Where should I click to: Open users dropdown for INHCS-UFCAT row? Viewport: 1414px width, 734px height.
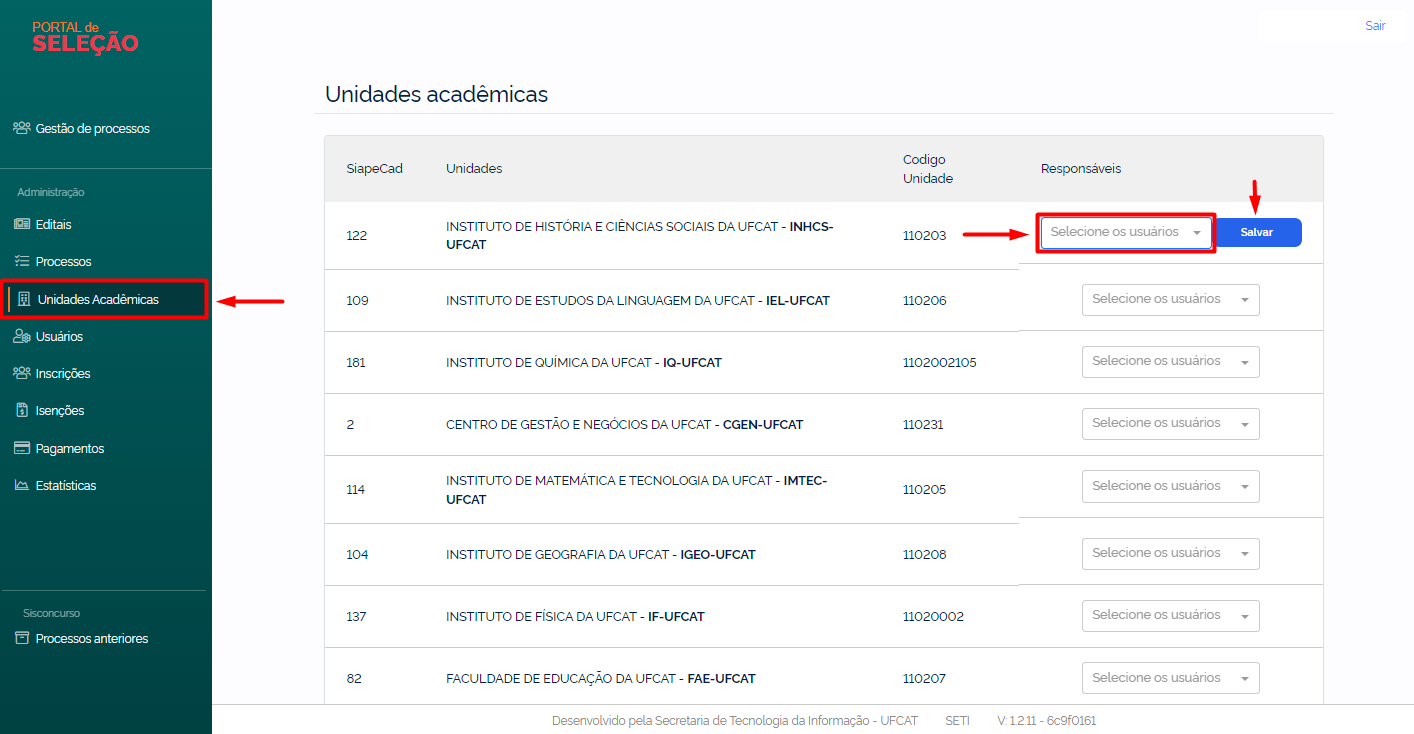[x=1126, y=232]
